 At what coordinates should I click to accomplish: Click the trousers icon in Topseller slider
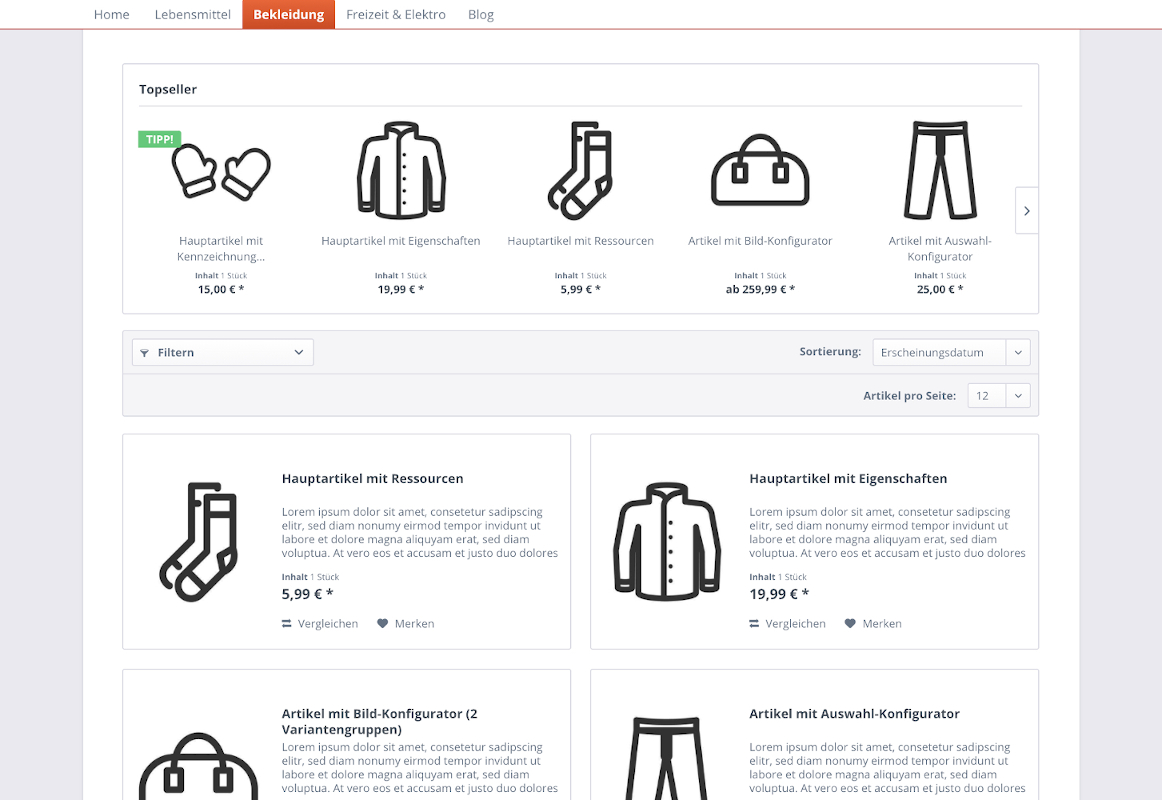tap(939, 171)
